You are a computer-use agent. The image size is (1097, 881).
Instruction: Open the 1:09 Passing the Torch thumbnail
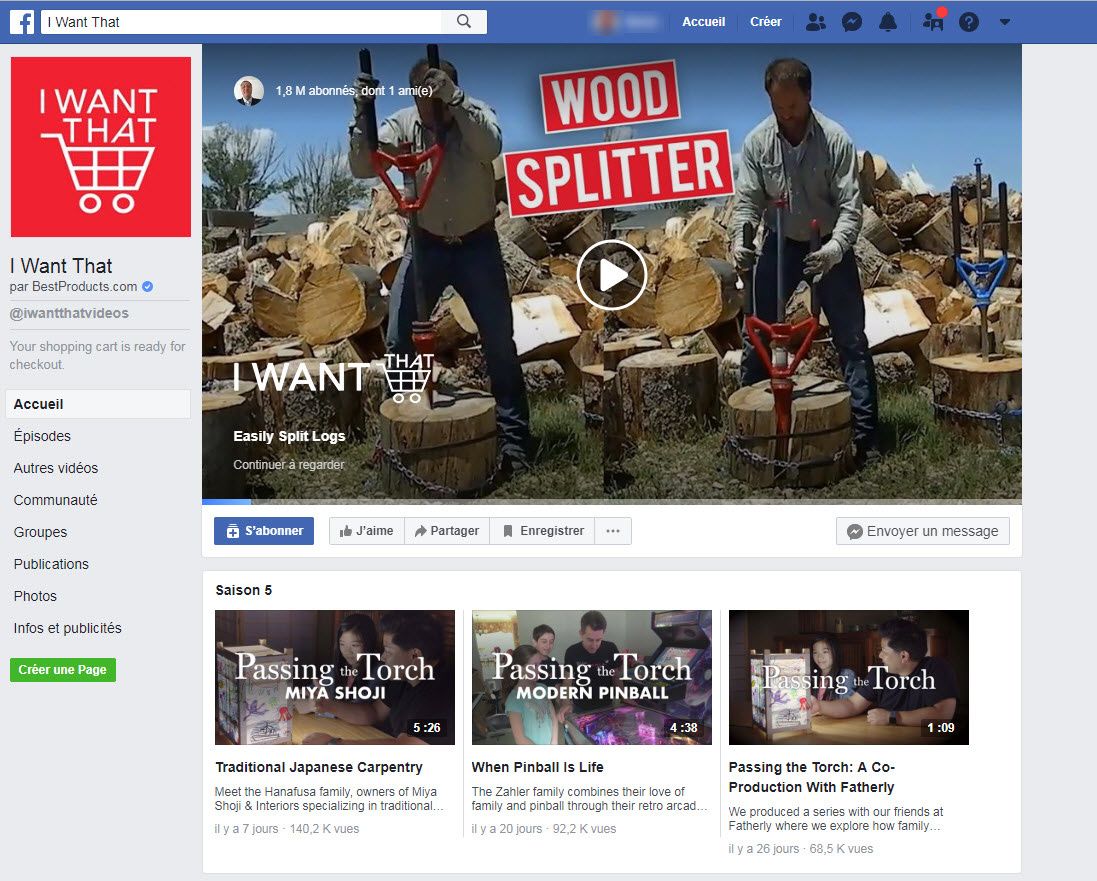pos(849,677)
